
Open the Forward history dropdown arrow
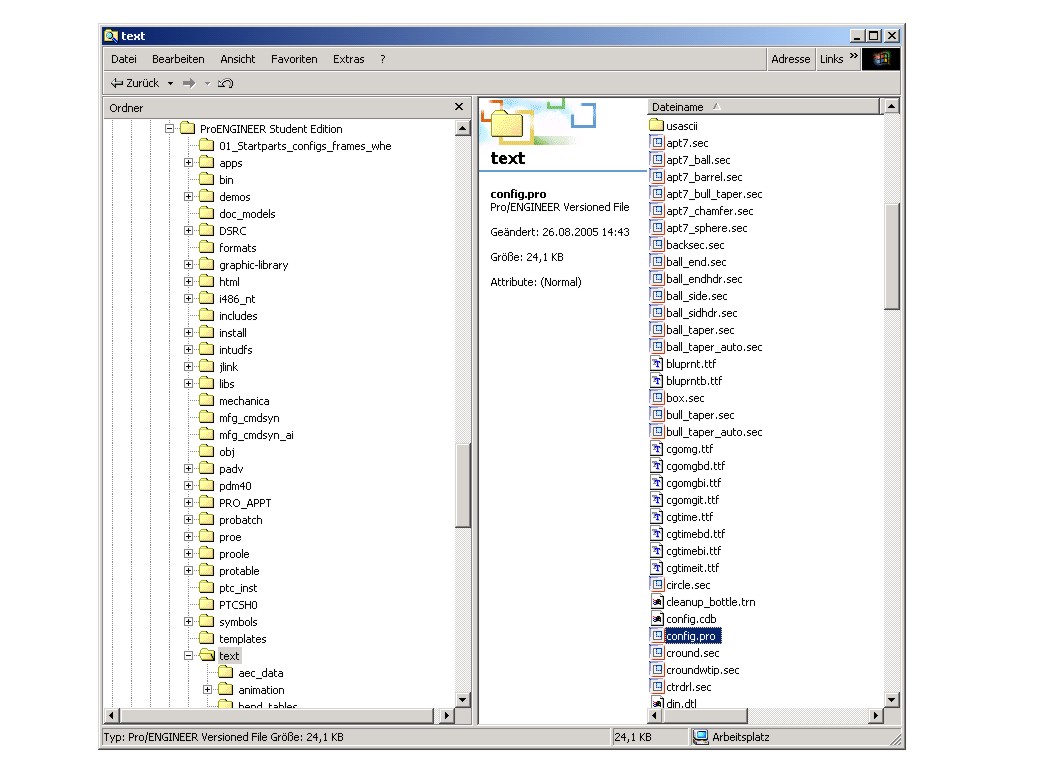tap(207, 83)
